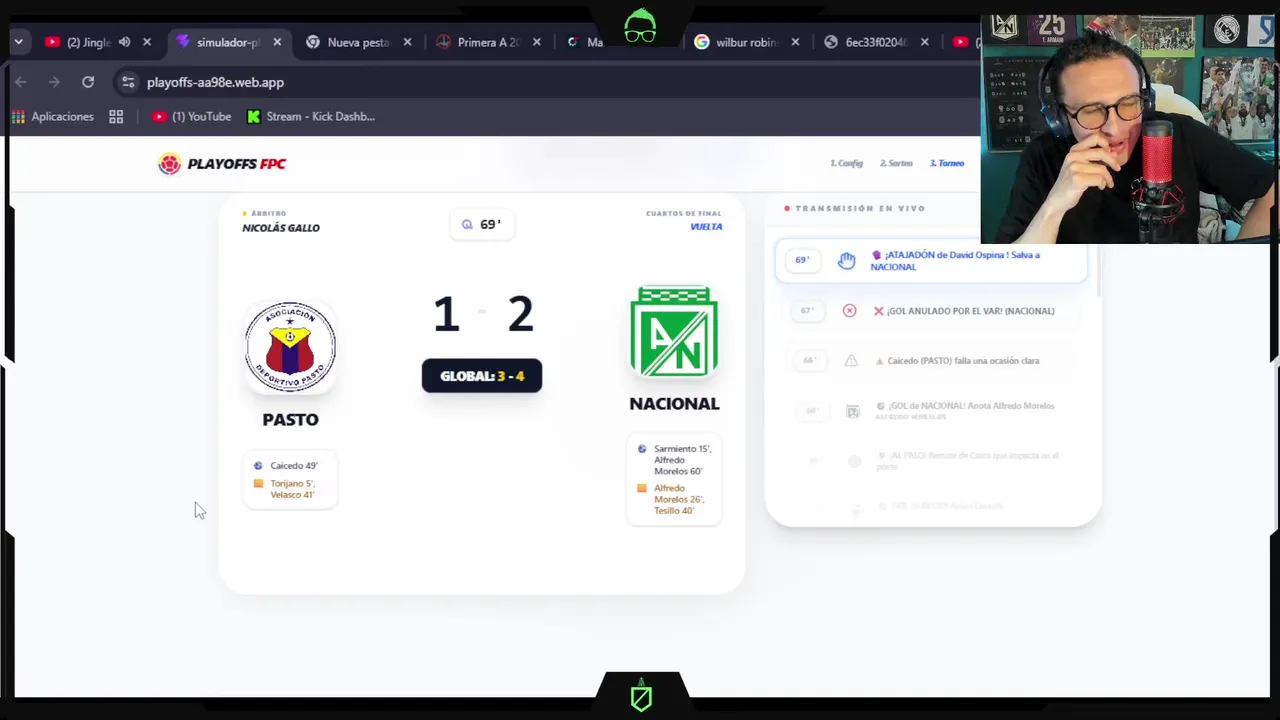The image size is (1280, 720).
Task: Mute the audio icon on Jingle tab
Action: [x=124, y=42]
